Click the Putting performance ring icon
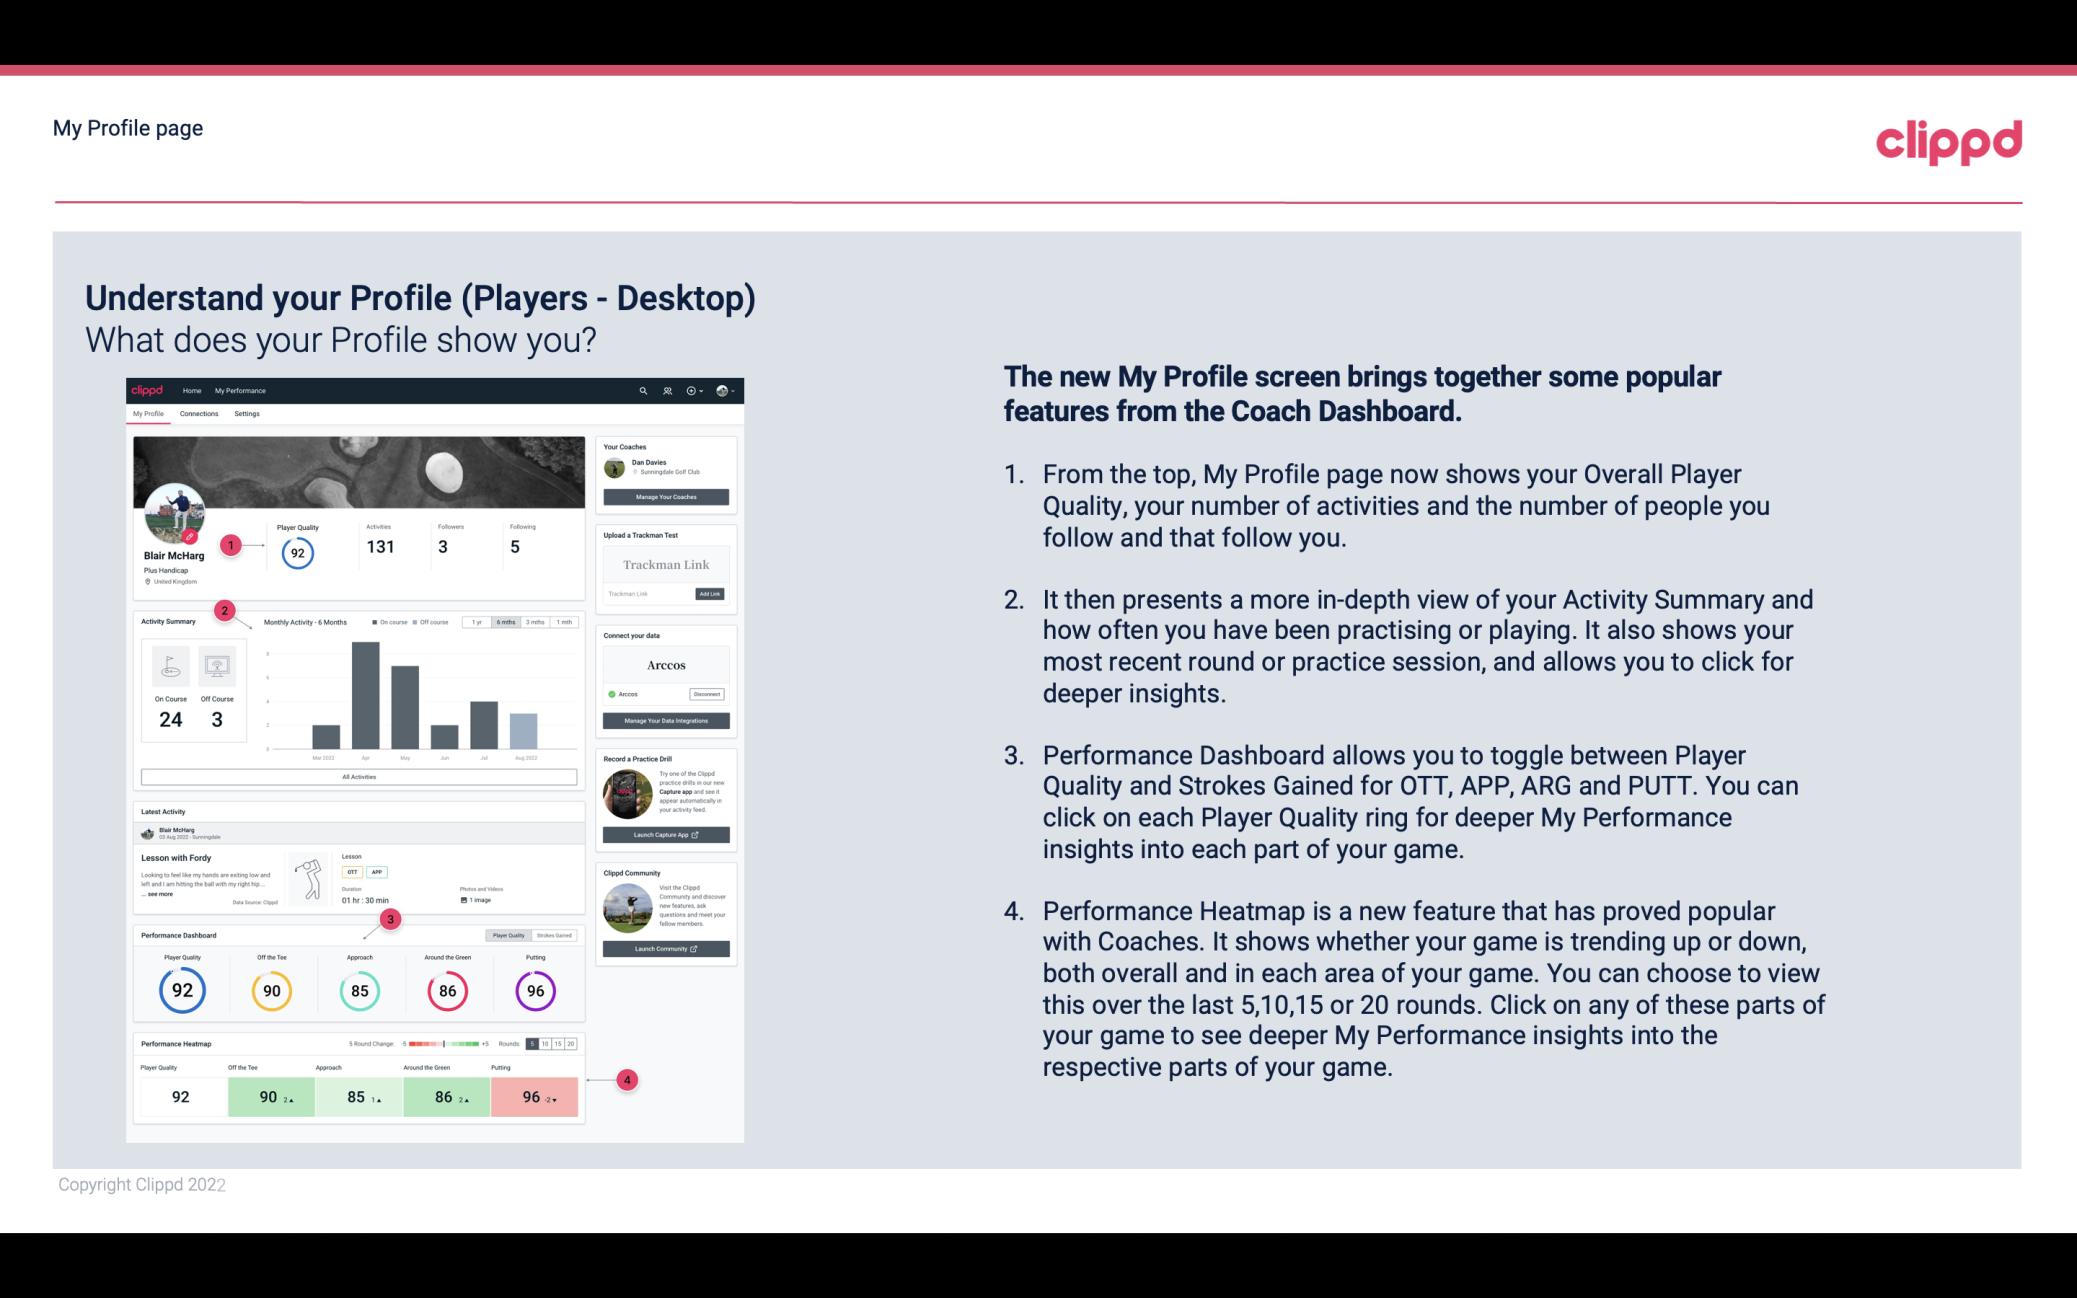 click(535, 988)
